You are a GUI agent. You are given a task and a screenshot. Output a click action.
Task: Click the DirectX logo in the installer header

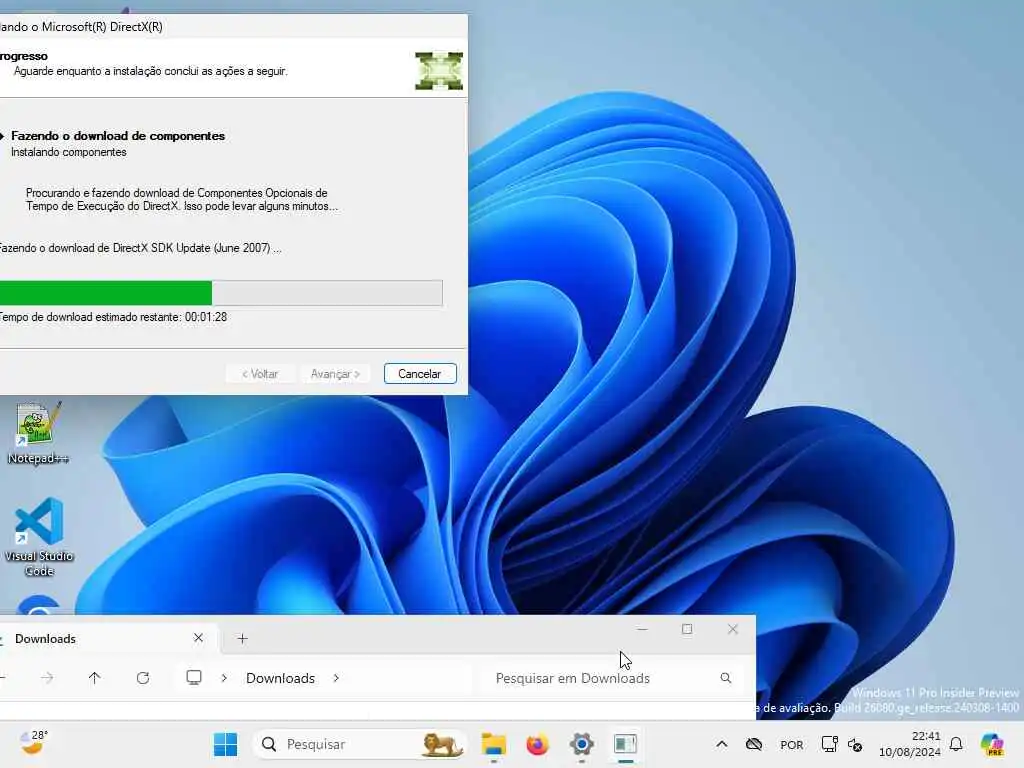point(439,71)
